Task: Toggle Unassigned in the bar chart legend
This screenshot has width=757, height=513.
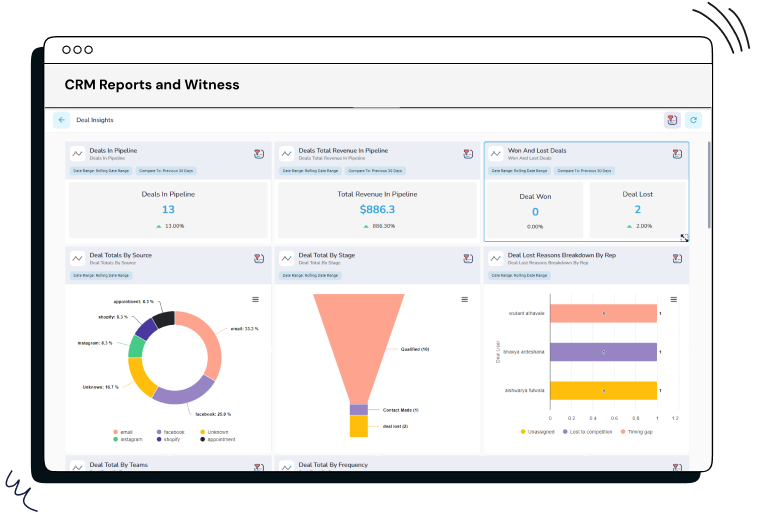Action: [537, 432]
